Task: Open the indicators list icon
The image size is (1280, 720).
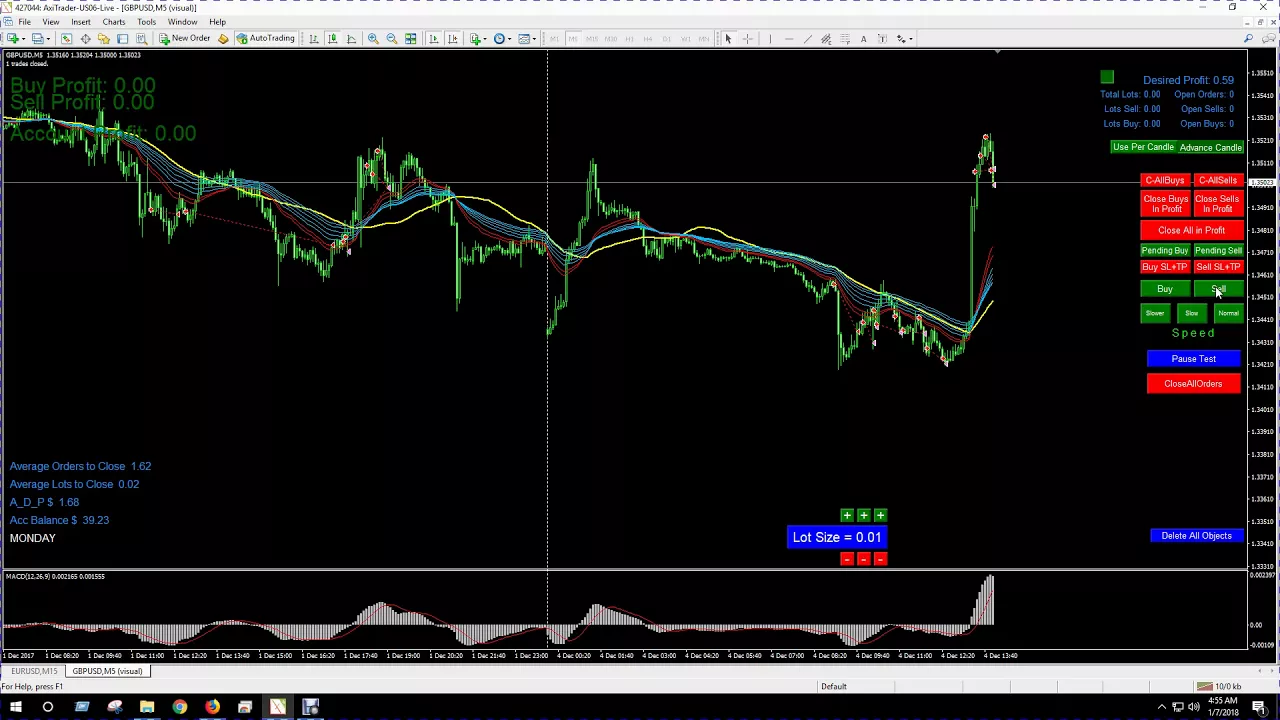Action: (475, 39)
